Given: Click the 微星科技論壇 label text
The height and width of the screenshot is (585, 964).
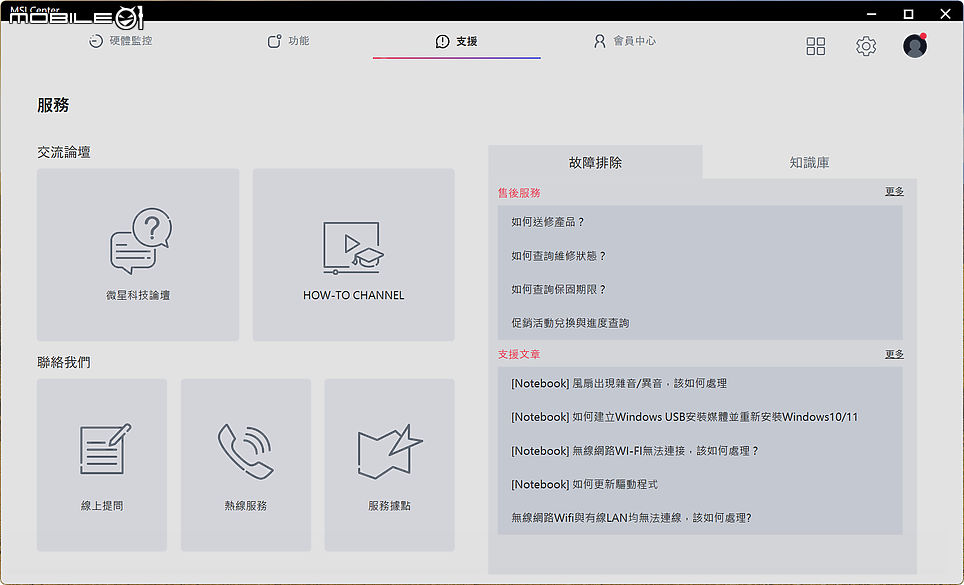Looking at the screenshot, I should coord(138,296).
